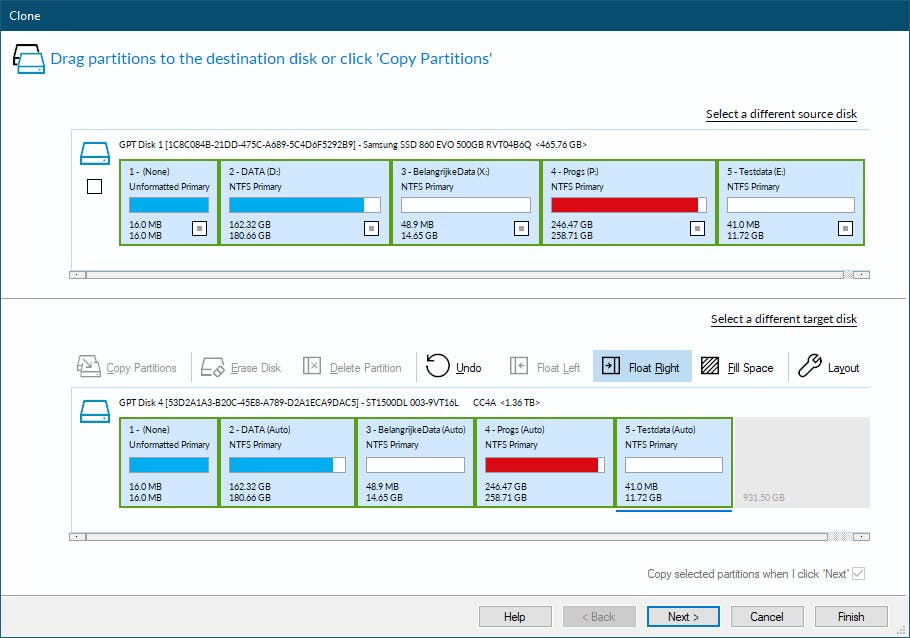Click the Float Left icon
910x638 pixels.
tap(519, 367)
